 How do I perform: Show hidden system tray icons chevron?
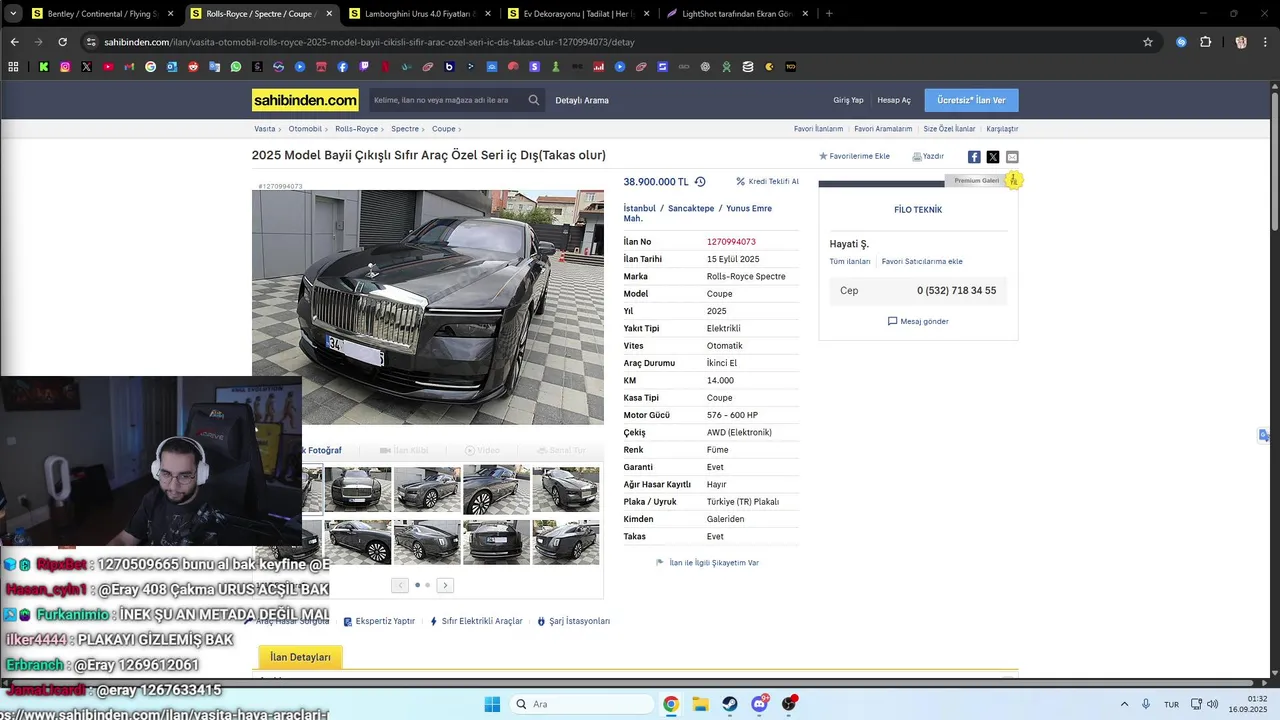click(x=1124, y=704)
